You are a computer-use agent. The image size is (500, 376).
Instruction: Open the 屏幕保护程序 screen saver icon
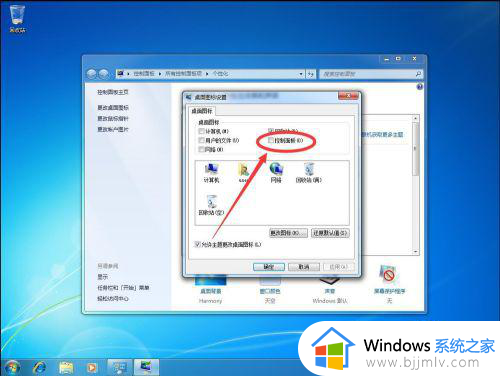pos(389,283)
